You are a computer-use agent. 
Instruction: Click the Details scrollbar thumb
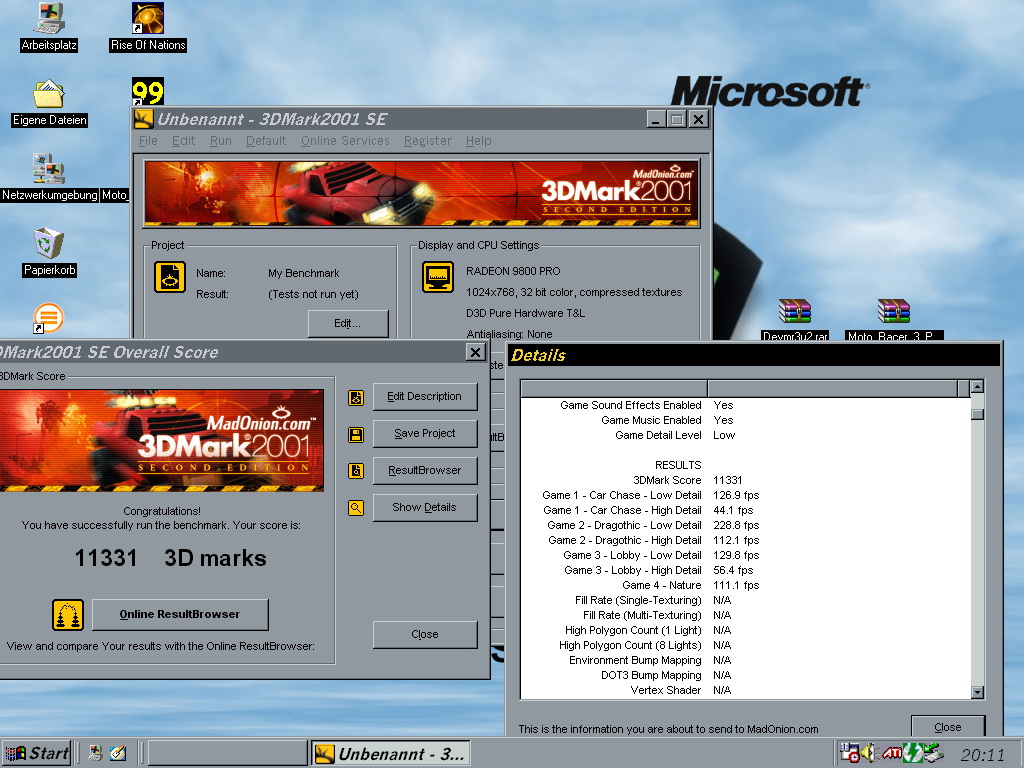(x=977, y=414)
